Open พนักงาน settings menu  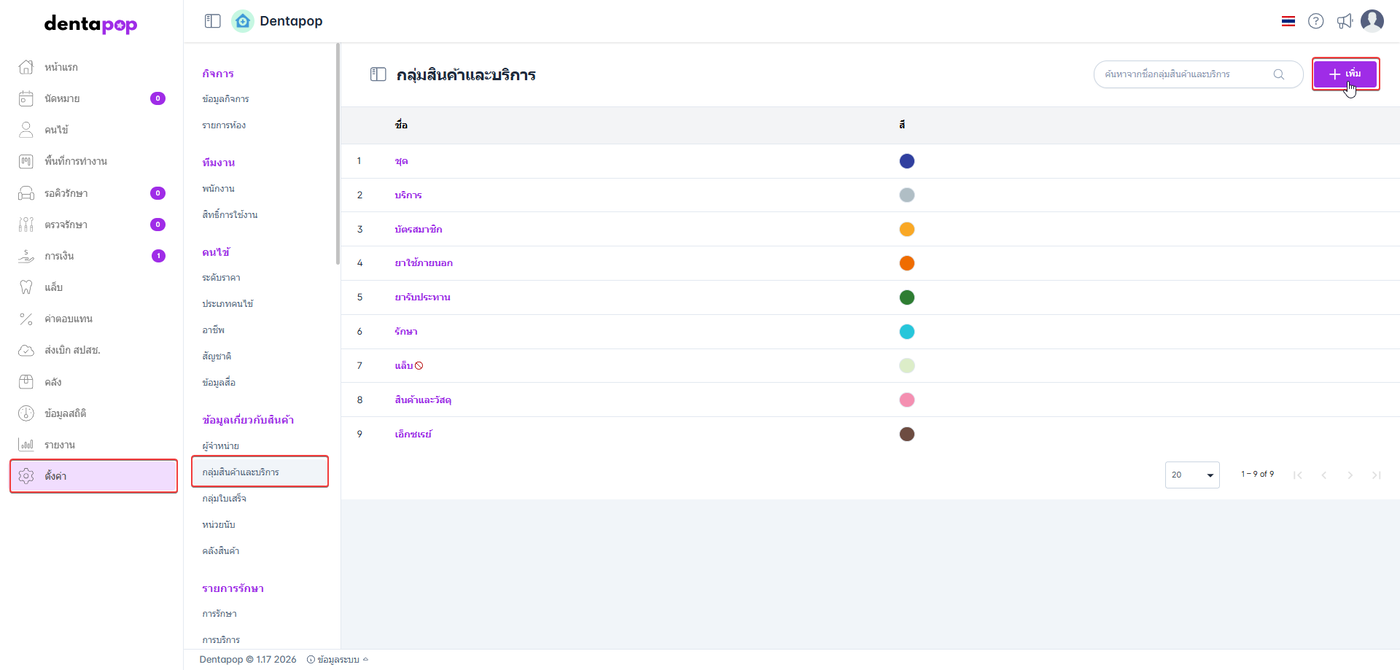click(218, 188)
